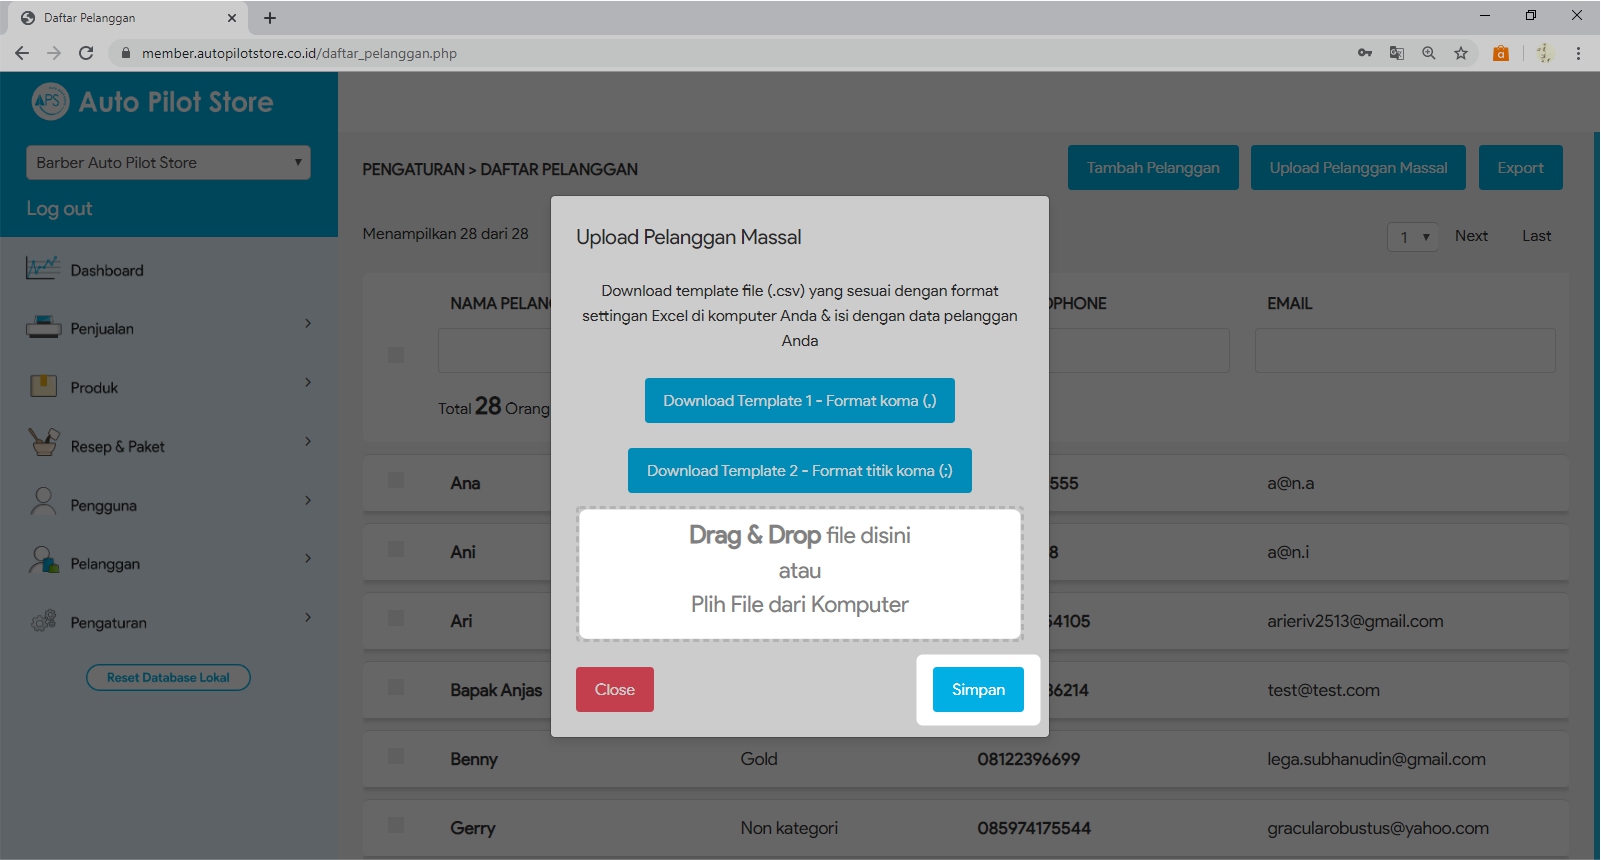
Task: Close the Upload Pelanggan Massal dialog
Action: click(614, 690)
